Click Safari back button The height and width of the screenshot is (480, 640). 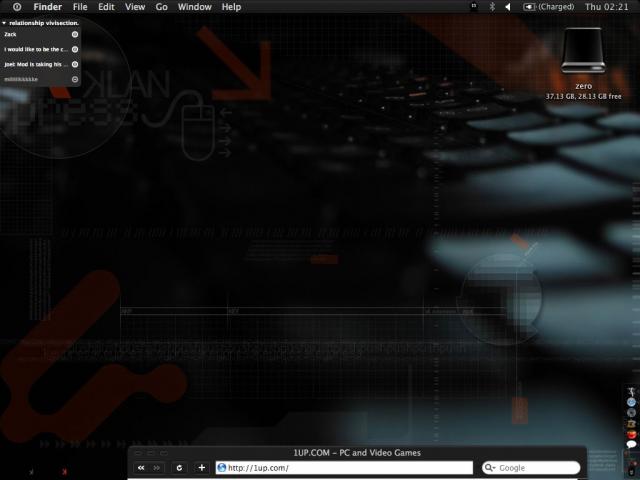pos(141,468)
